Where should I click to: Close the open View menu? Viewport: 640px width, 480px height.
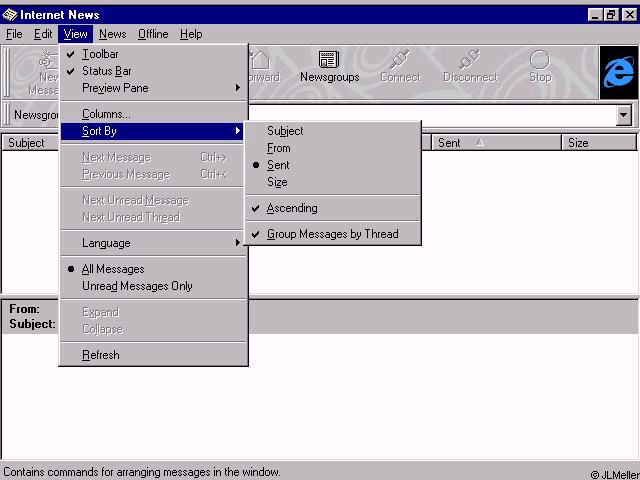point(76,34)
